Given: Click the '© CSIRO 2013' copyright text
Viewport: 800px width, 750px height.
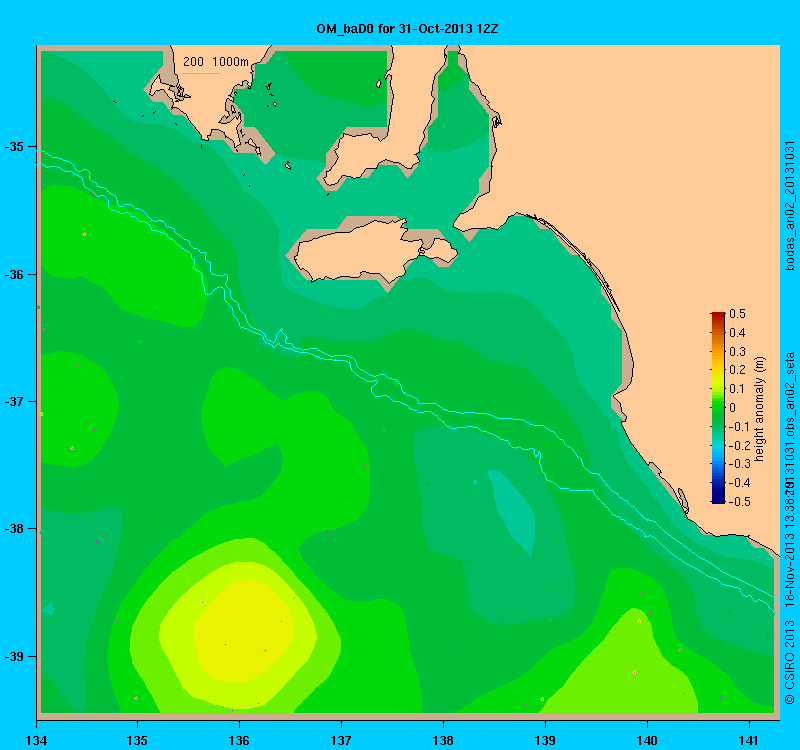Looking at the screenshot, I should point(789,662).
